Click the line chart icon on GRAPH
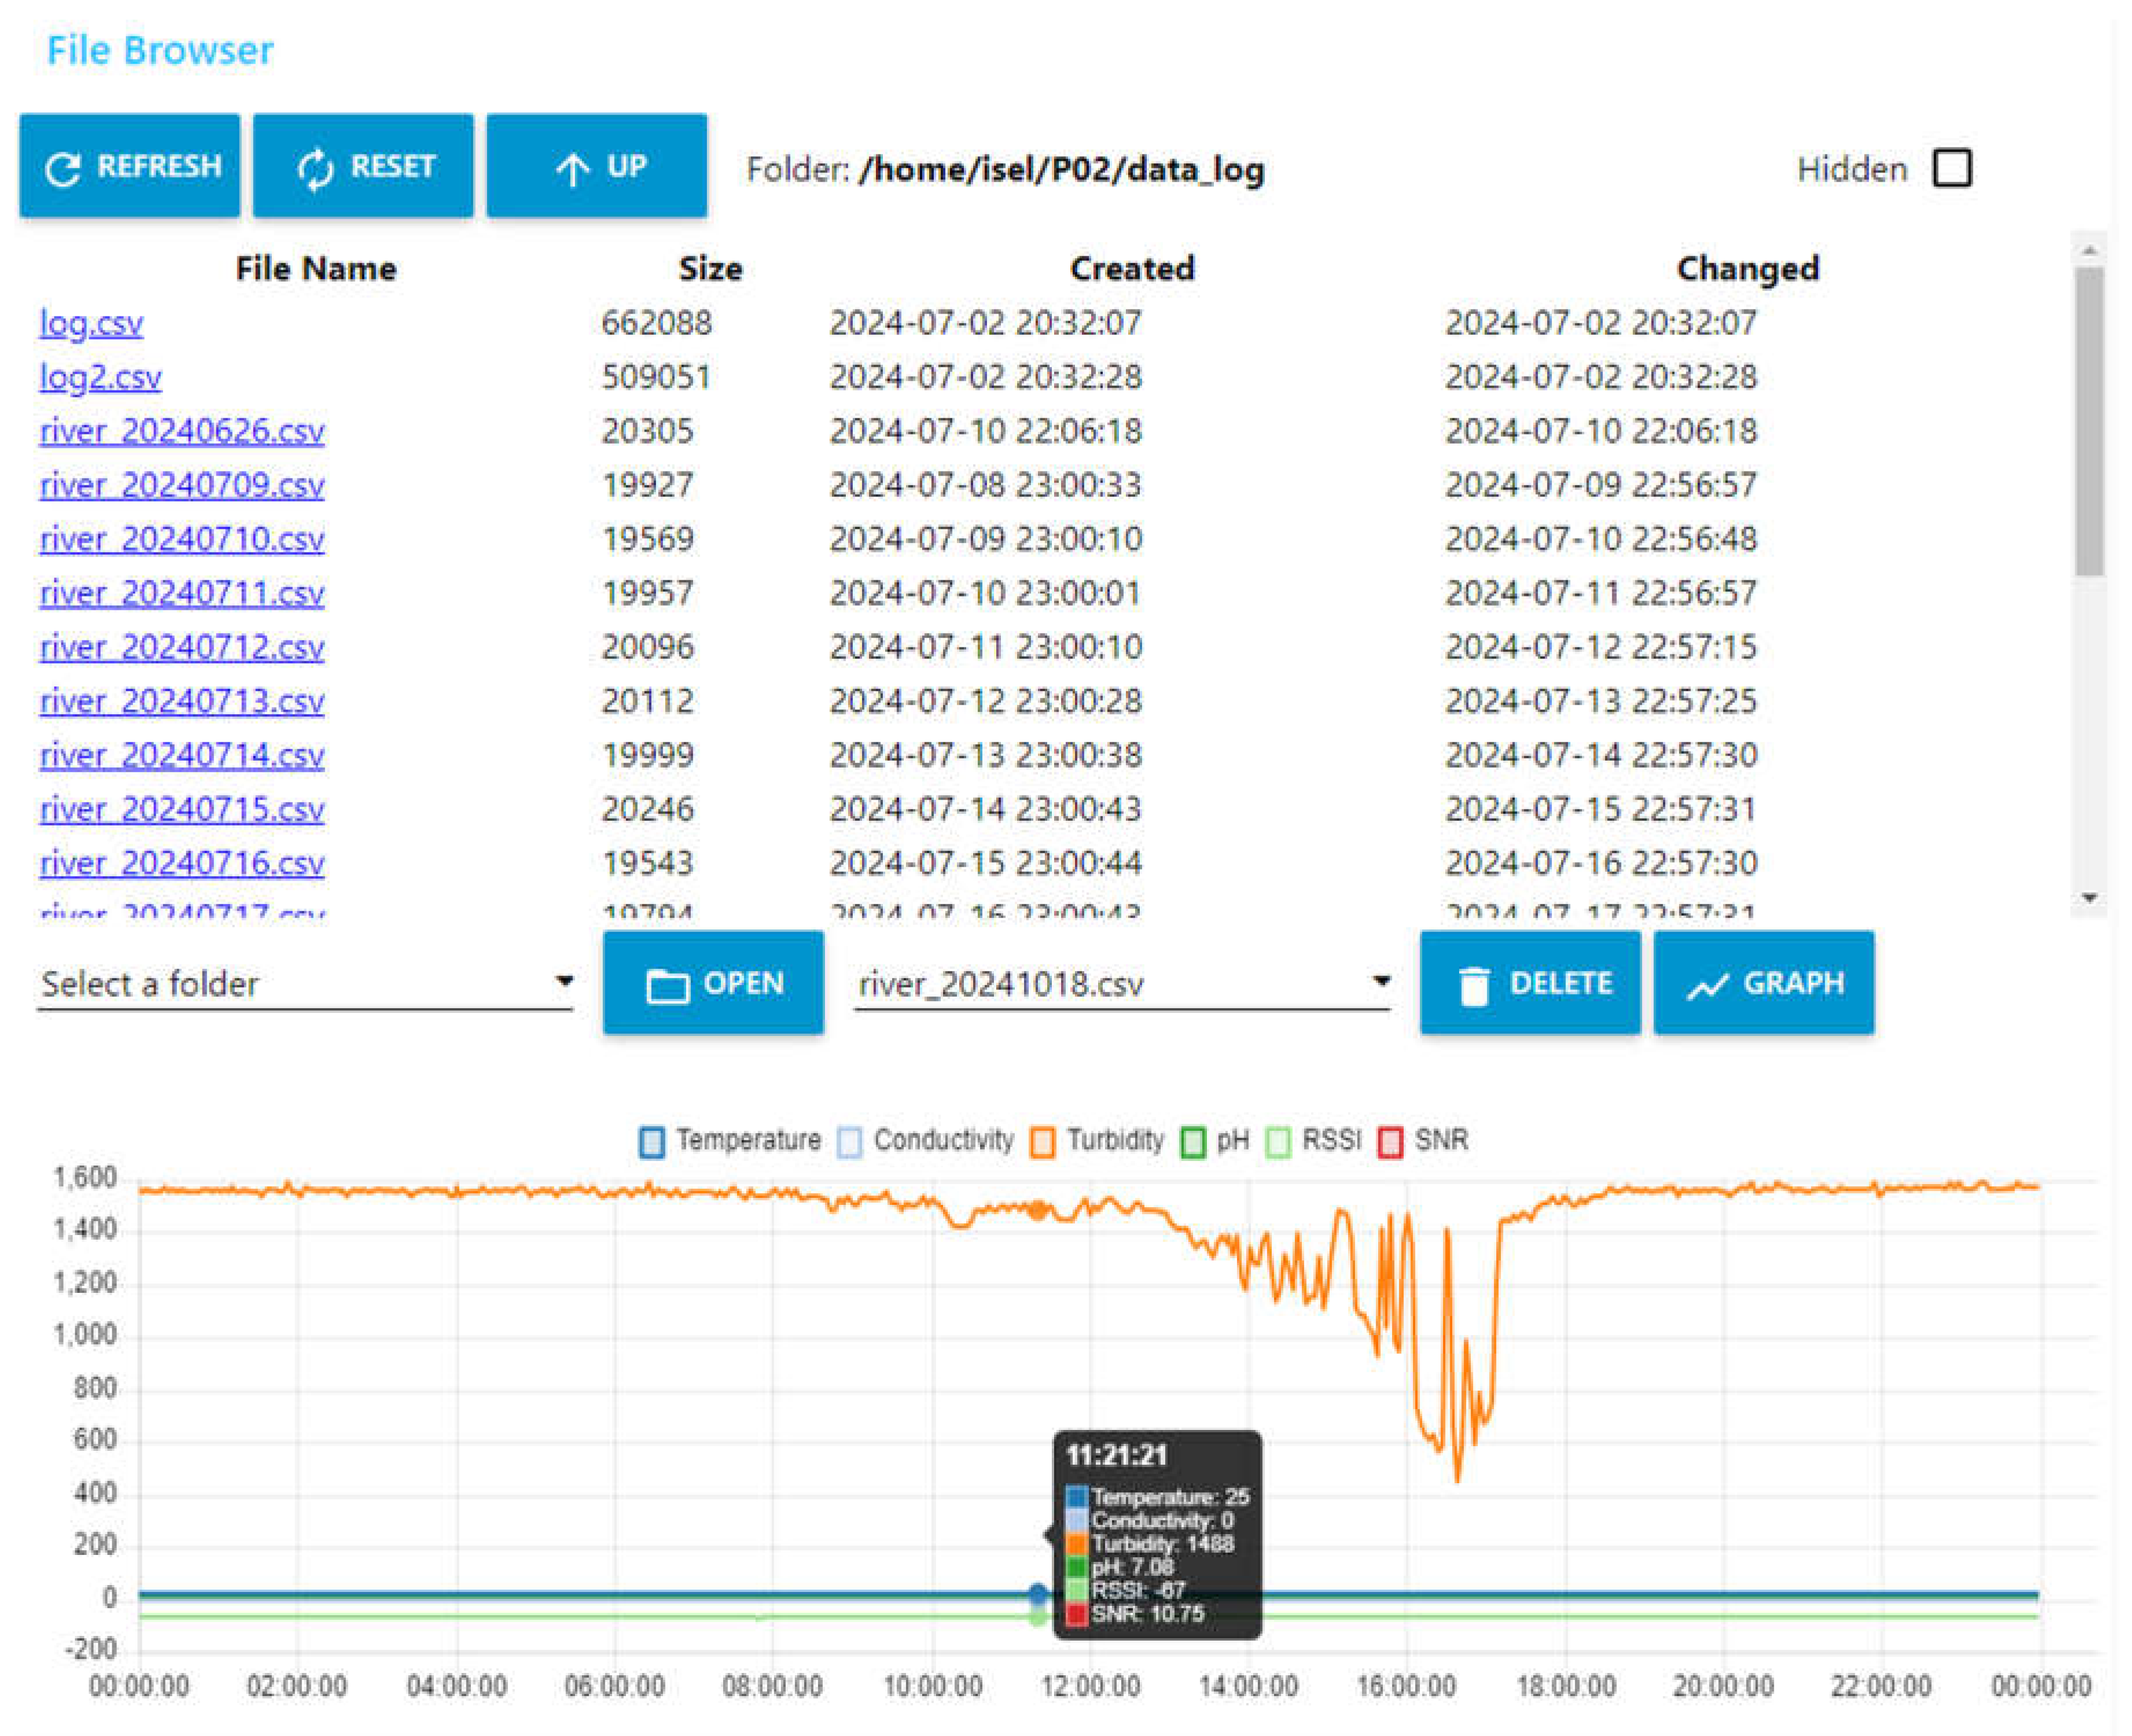Screen dimensions: 2132x1736 (x=1707, y=986)
